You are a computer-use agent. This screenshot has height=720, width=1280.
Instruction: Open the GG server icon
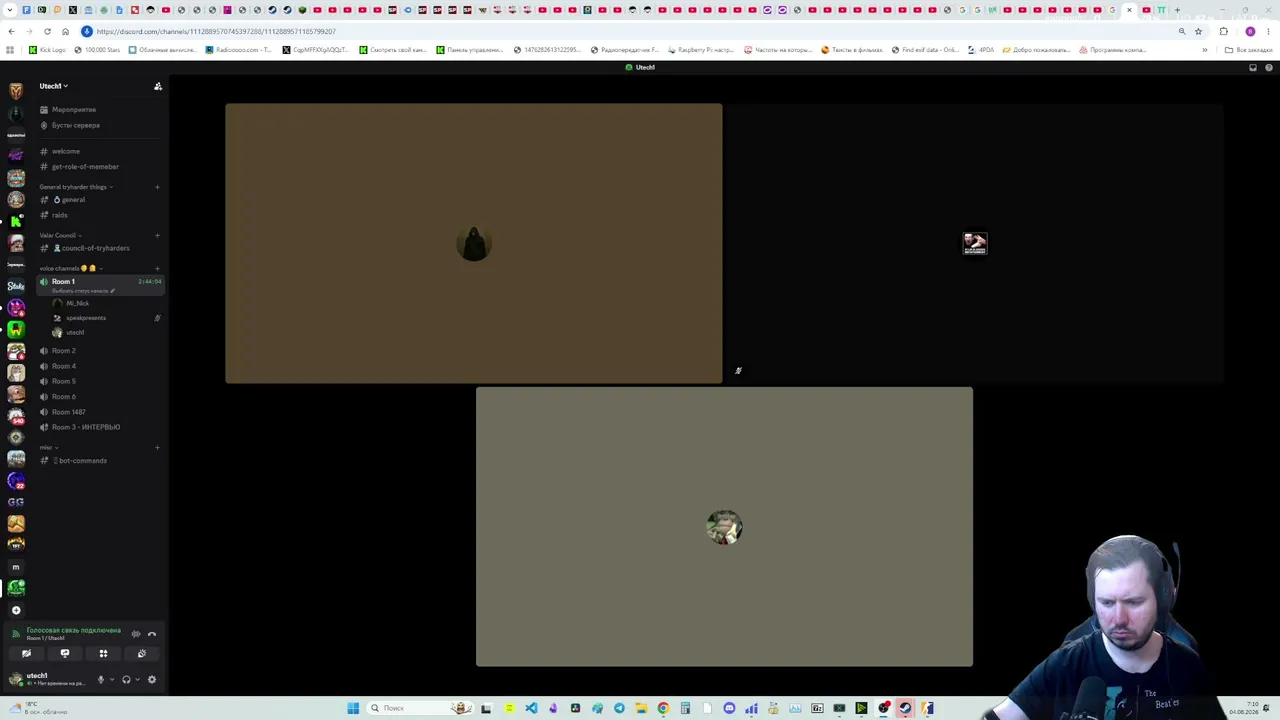click(16, 502)
